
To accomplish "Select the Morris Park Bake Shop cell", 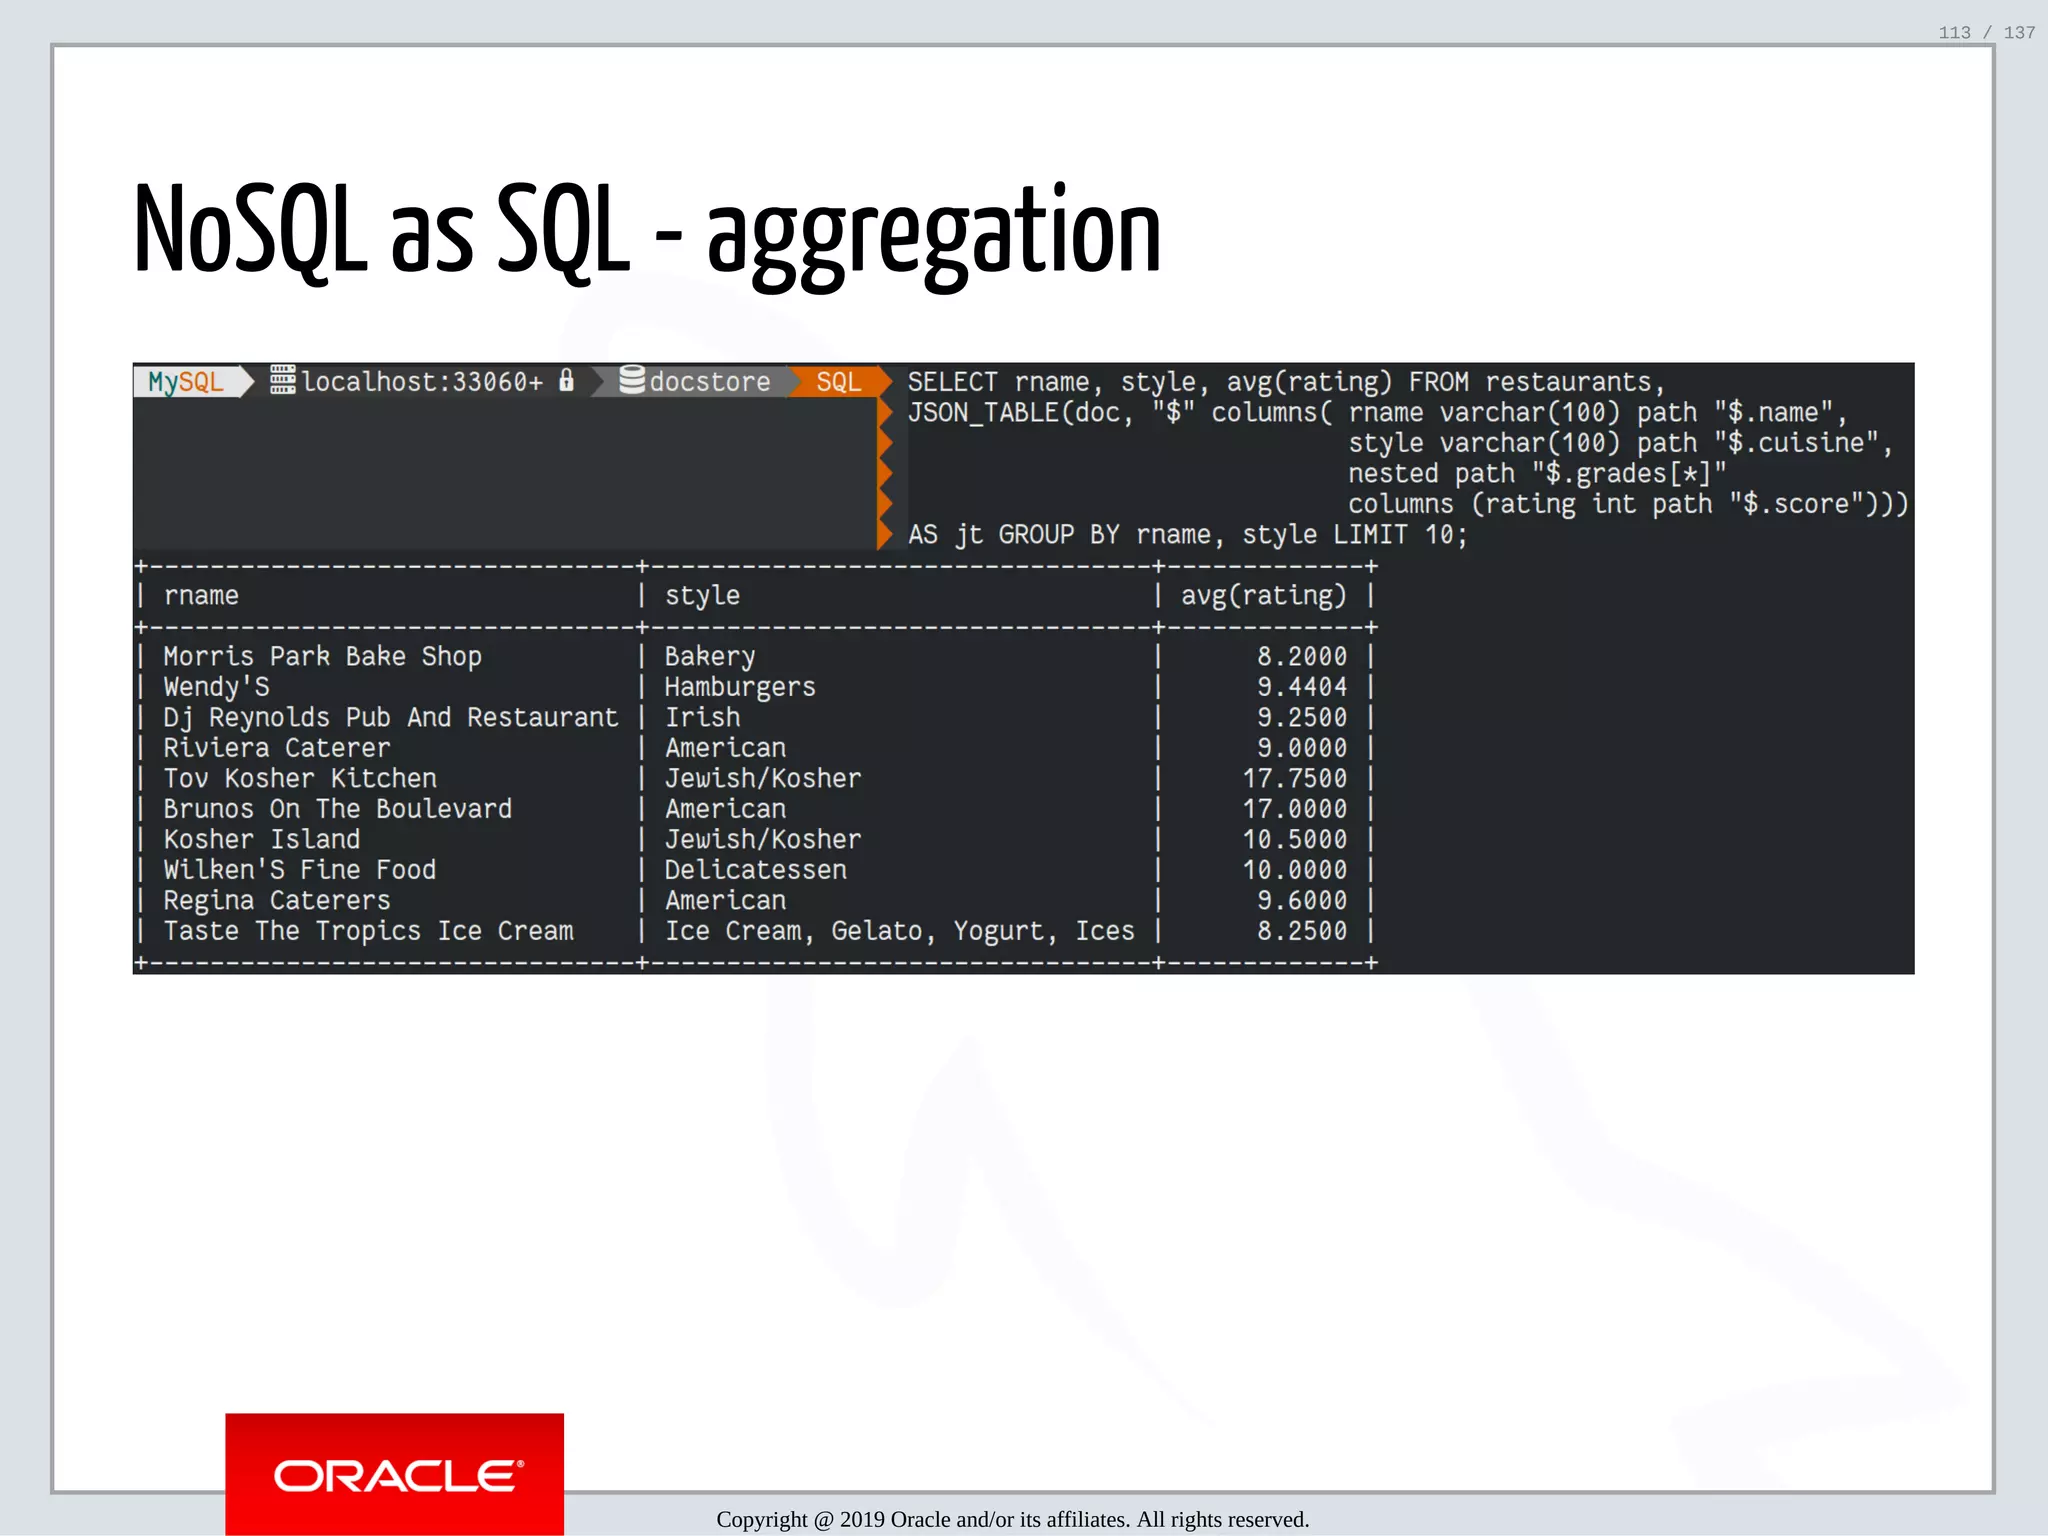I will [322, 657].
